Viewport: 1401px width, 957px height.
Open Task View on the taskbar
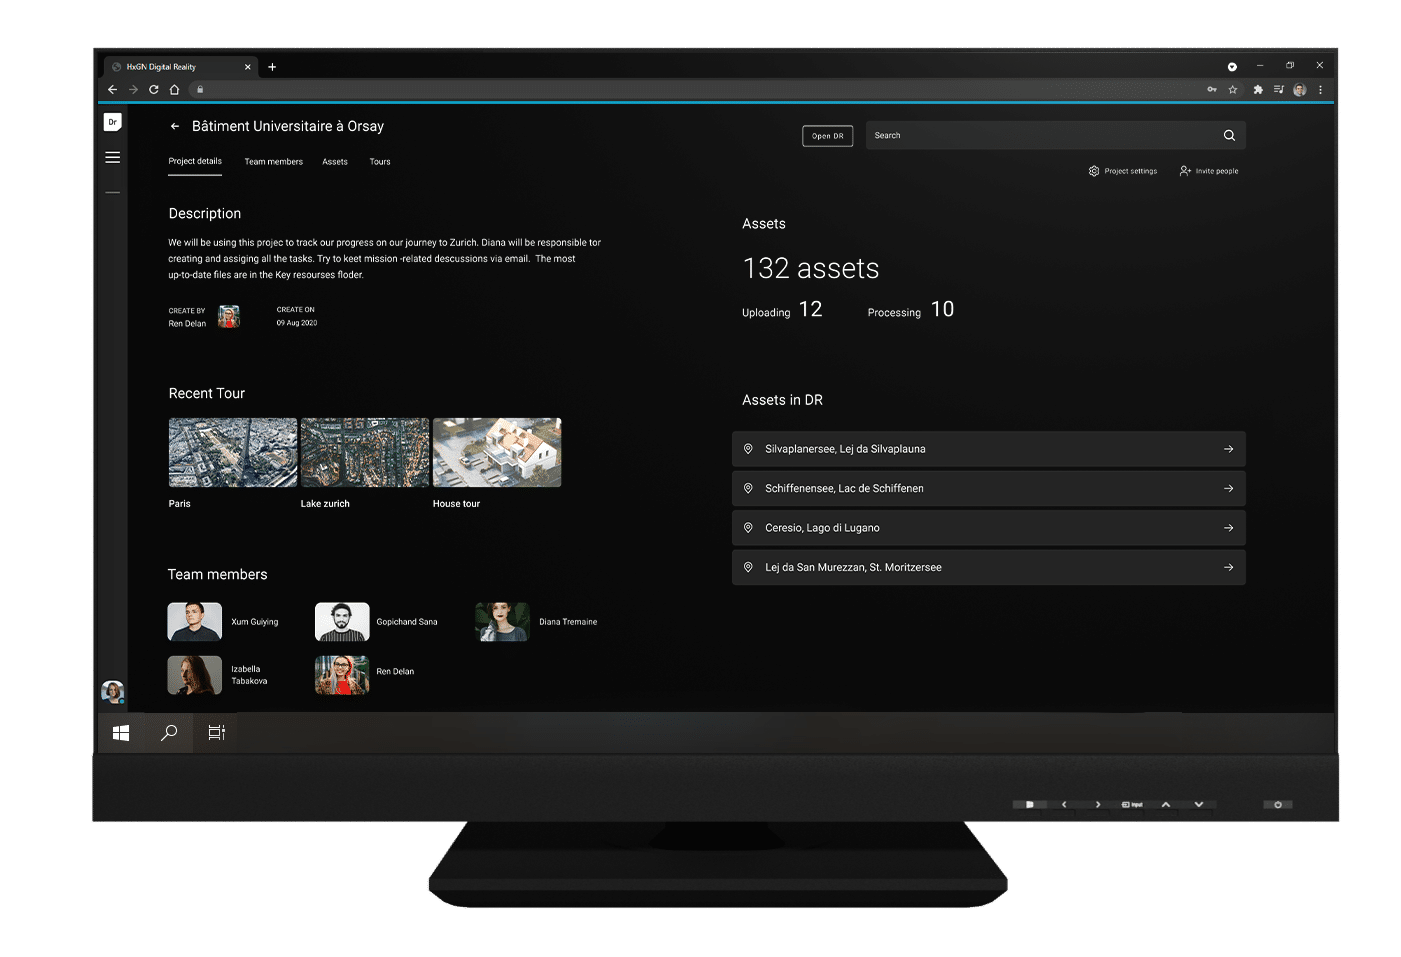point(216,733)
